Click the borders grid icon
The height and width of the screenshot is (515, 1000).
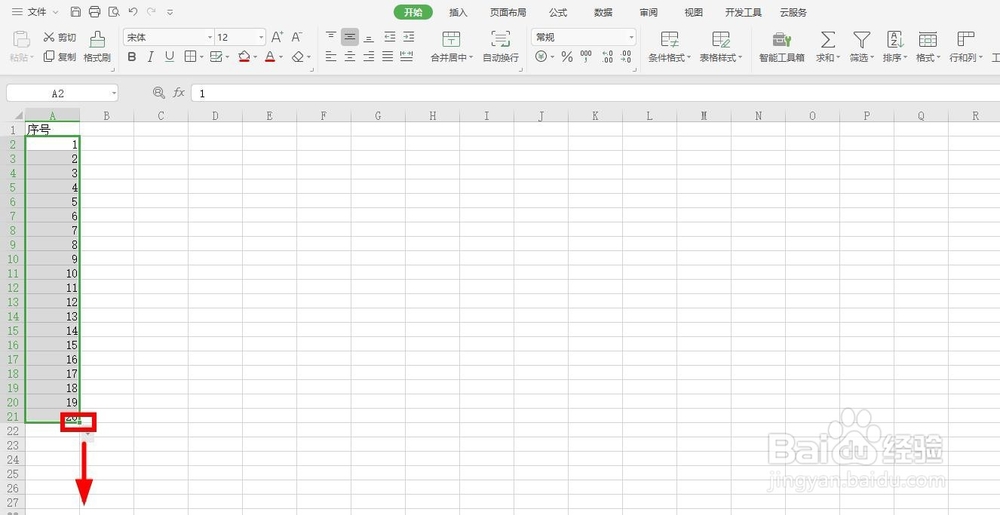point(190,57)
